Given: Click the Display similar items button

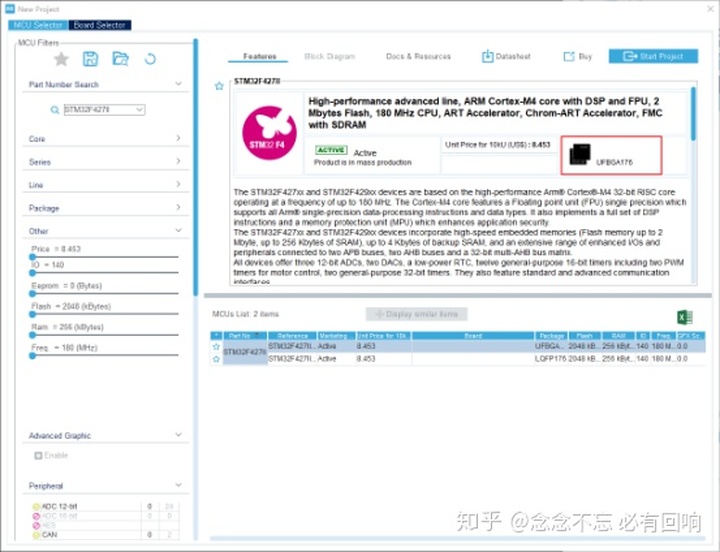Looking at the screenshot, I should [x=416, y=315].
